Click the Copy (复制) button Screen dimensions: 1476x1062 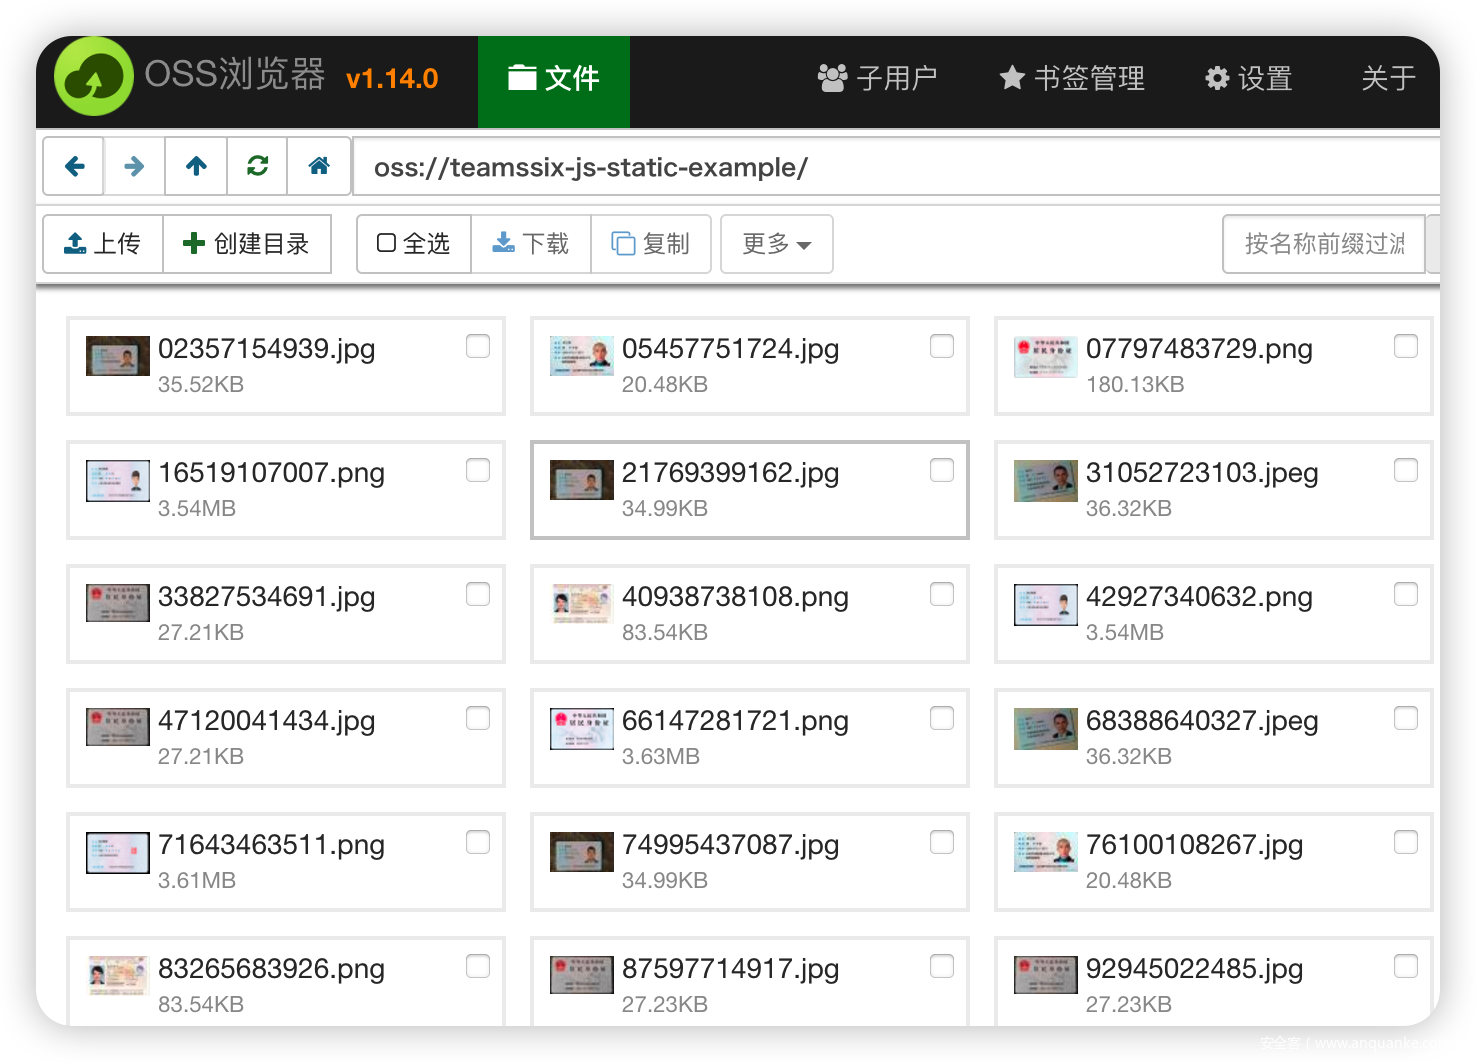(651, 244)
